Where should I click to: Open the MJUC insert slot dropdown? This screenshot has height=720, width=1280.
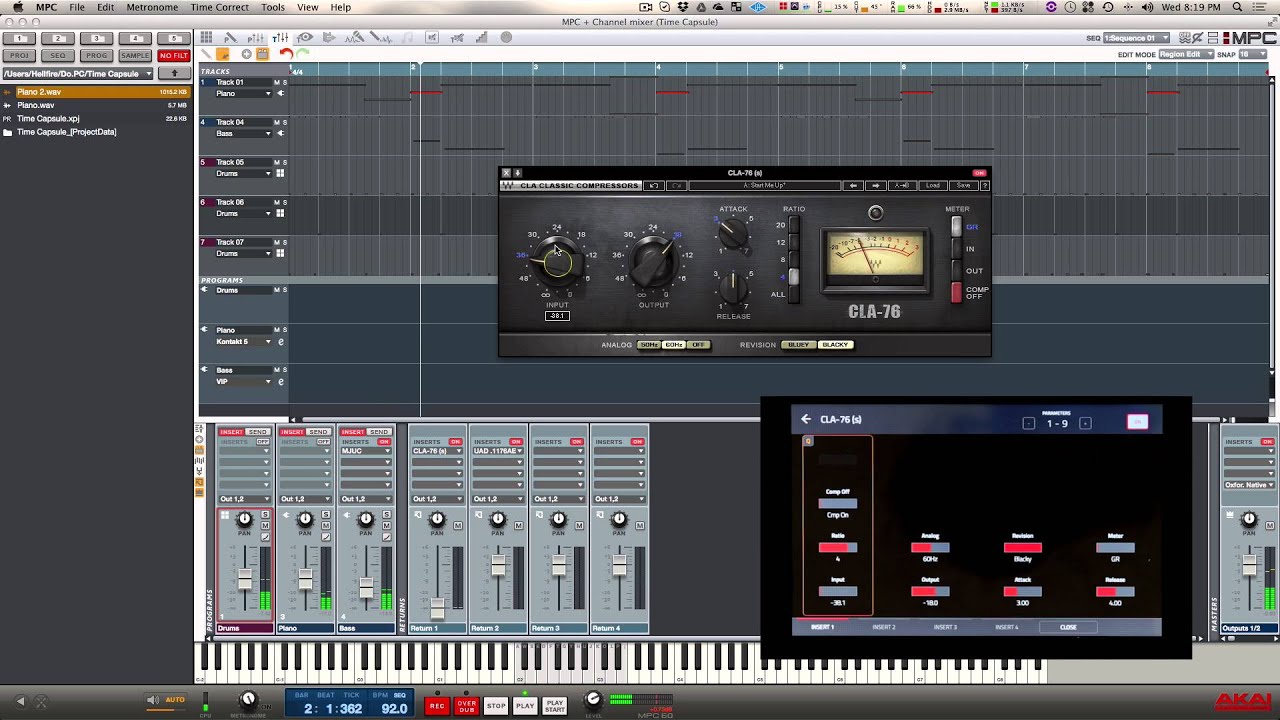point(366,451)
